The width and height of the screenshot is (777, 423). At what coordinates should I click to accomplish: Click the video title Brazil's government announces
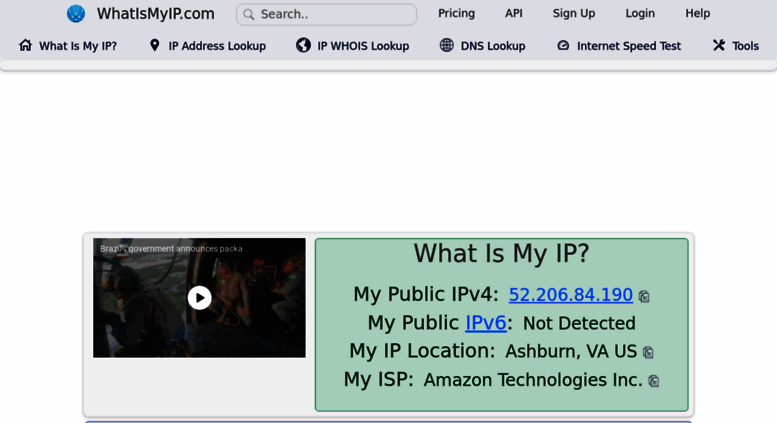pos(173,249)
